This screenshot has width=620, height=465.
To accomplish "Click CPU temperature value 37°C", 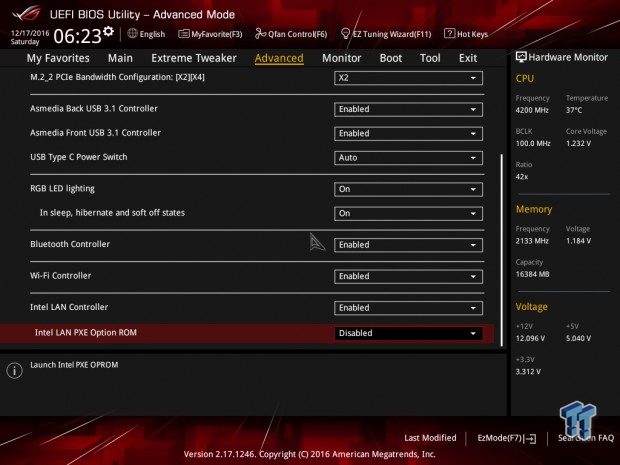I will [574, 110].
